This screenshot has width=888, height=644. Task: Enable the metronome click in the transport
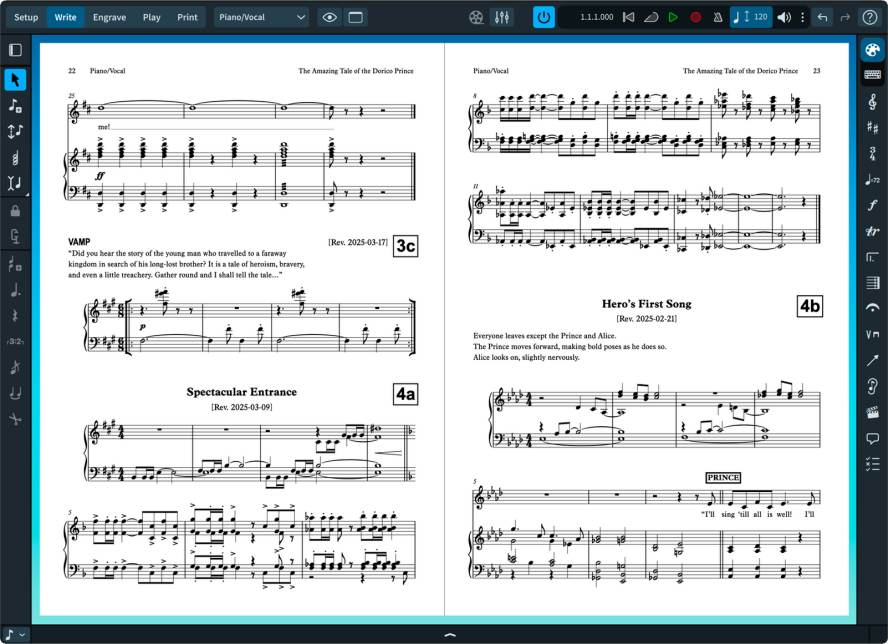click(718, 17)
